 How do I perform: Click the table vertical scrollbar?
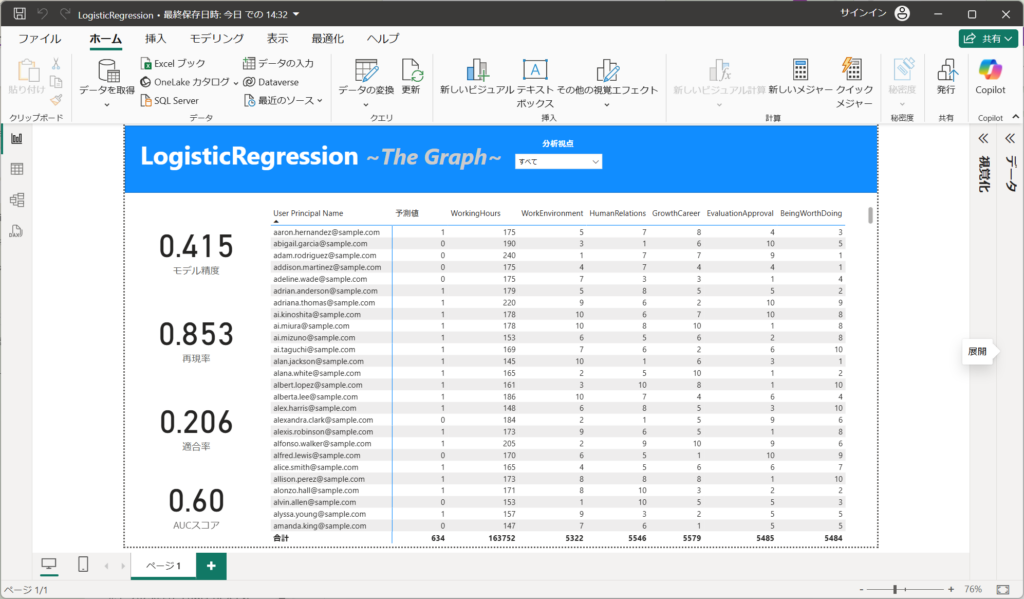(x=870, y=215)
